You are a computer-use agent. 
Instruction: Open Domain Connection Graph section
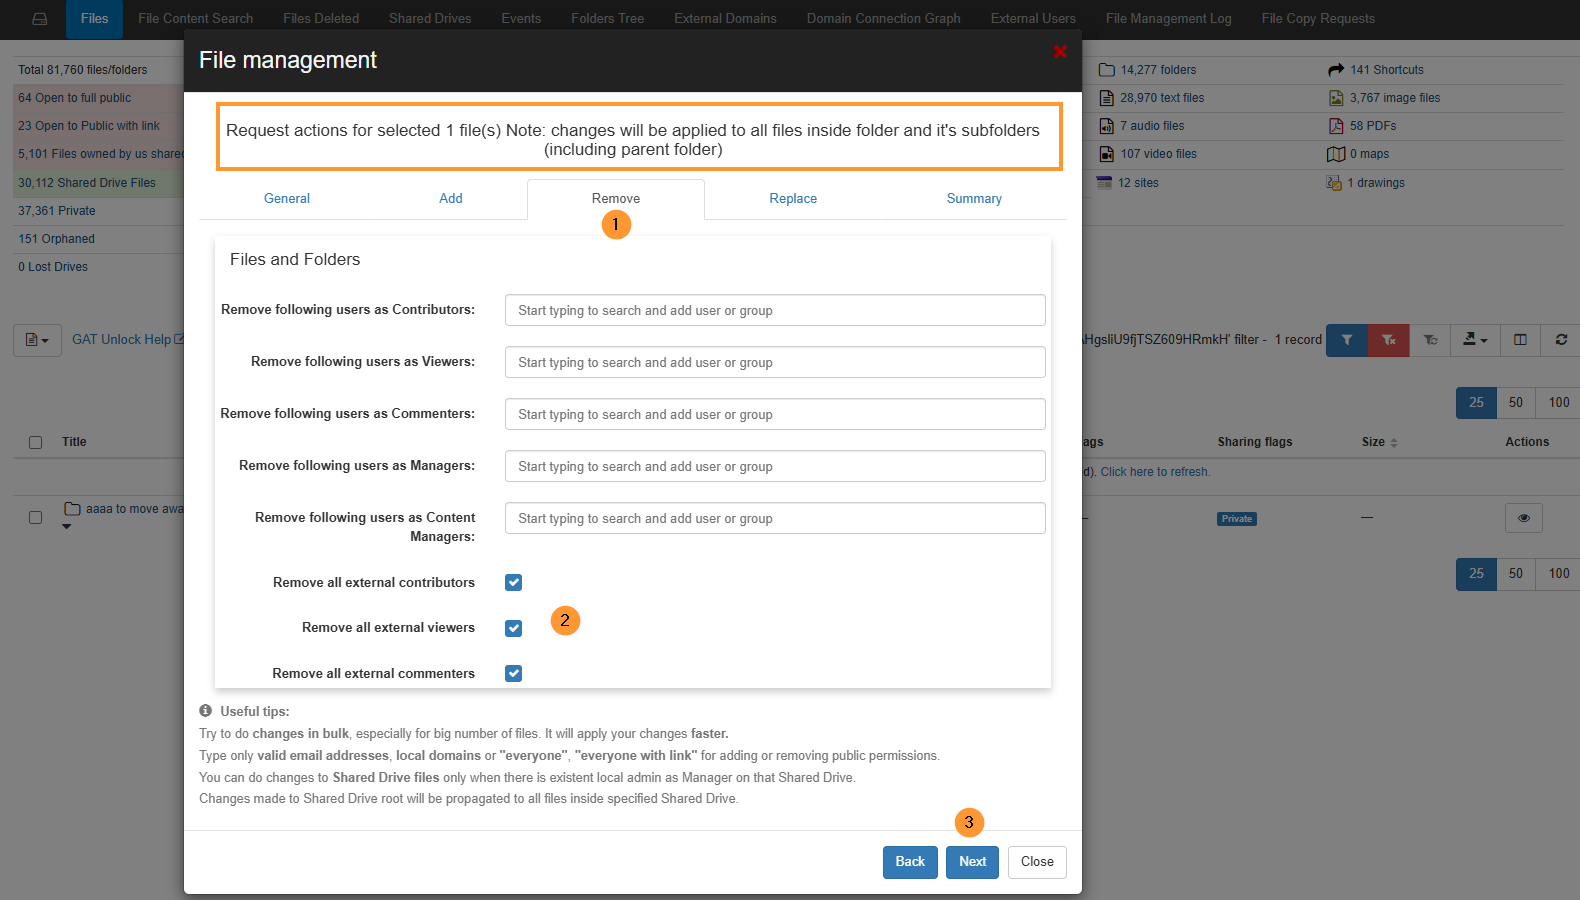[884, 19]
